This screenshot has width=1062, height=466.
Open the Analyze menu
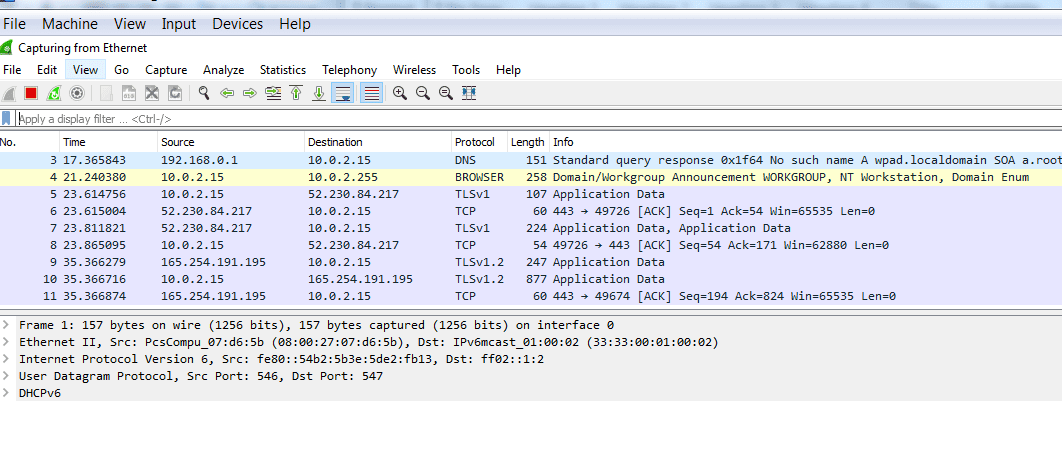224,70
